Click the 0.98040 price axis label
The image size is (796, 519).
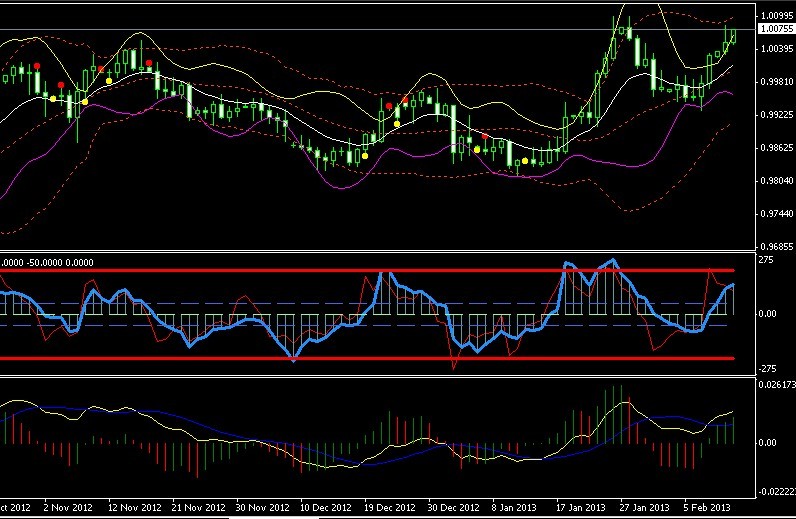point(777,181)
